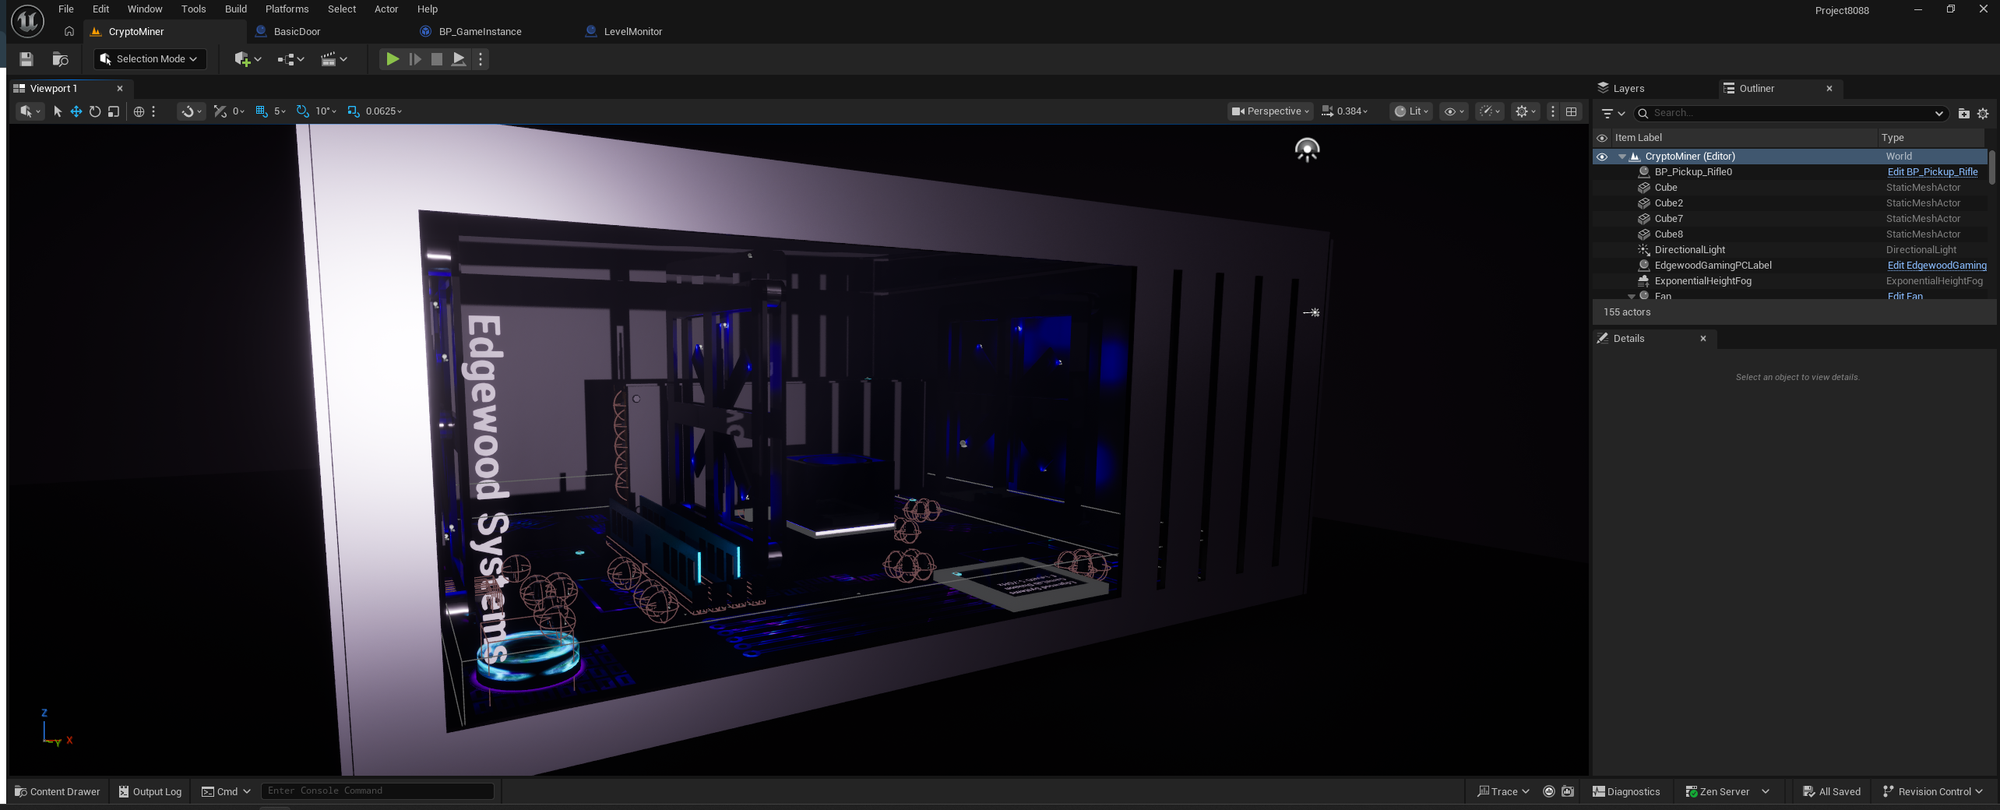The height and width of the screenshot is (810, 2000).
Task: Open the viewport layout grid icon
Action: tap(1571, 111)
